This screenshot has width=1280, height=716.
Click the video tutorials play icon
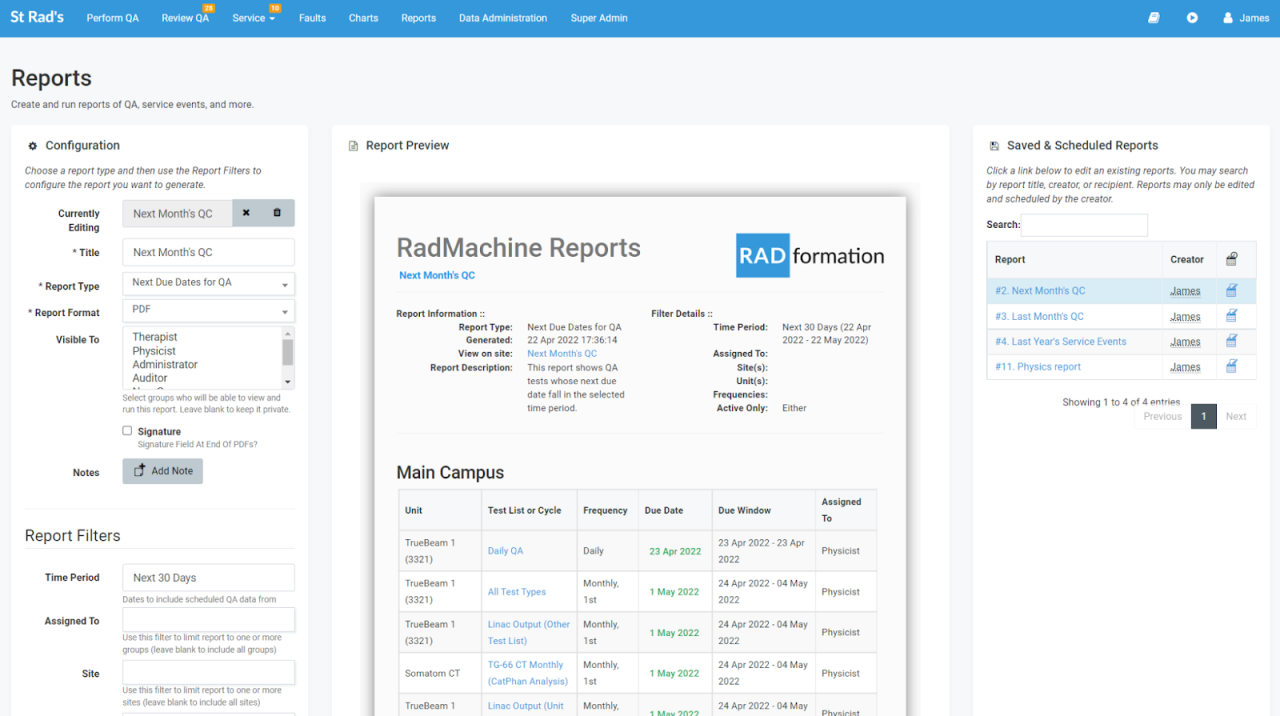coord(1192,17)
